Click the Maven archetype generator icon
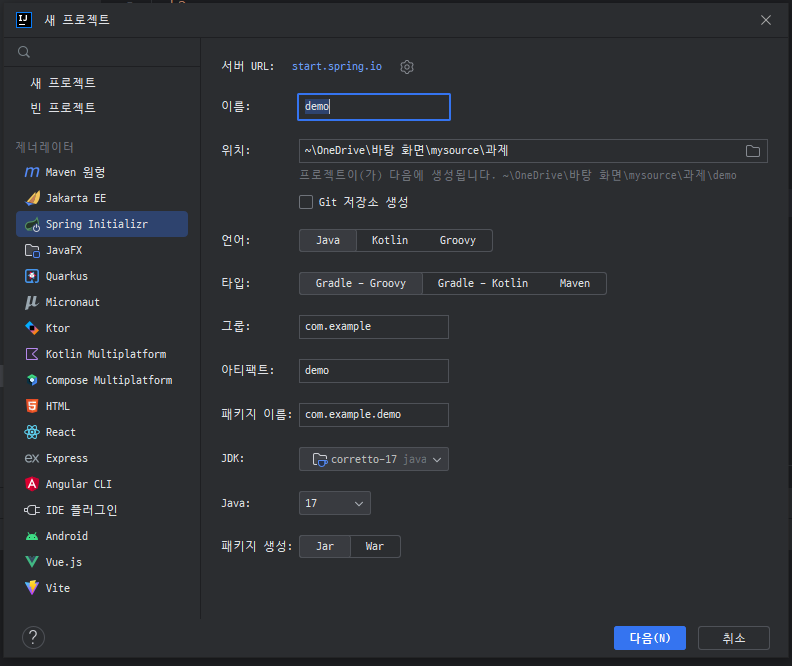792x666 pixels. 32,173
